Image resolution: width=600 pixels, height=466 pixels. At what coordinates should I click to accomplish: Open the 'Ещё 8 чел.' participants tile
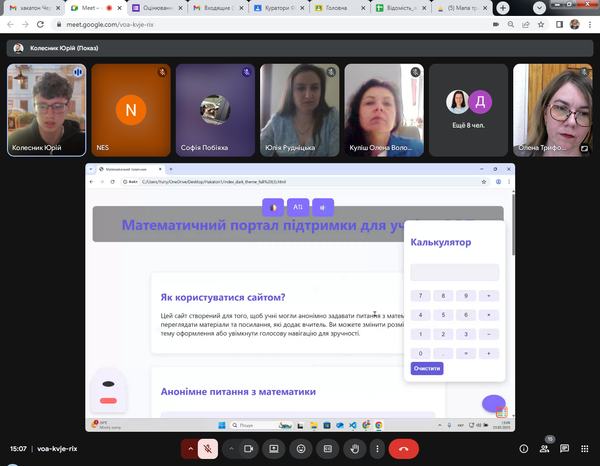(468, 110)
